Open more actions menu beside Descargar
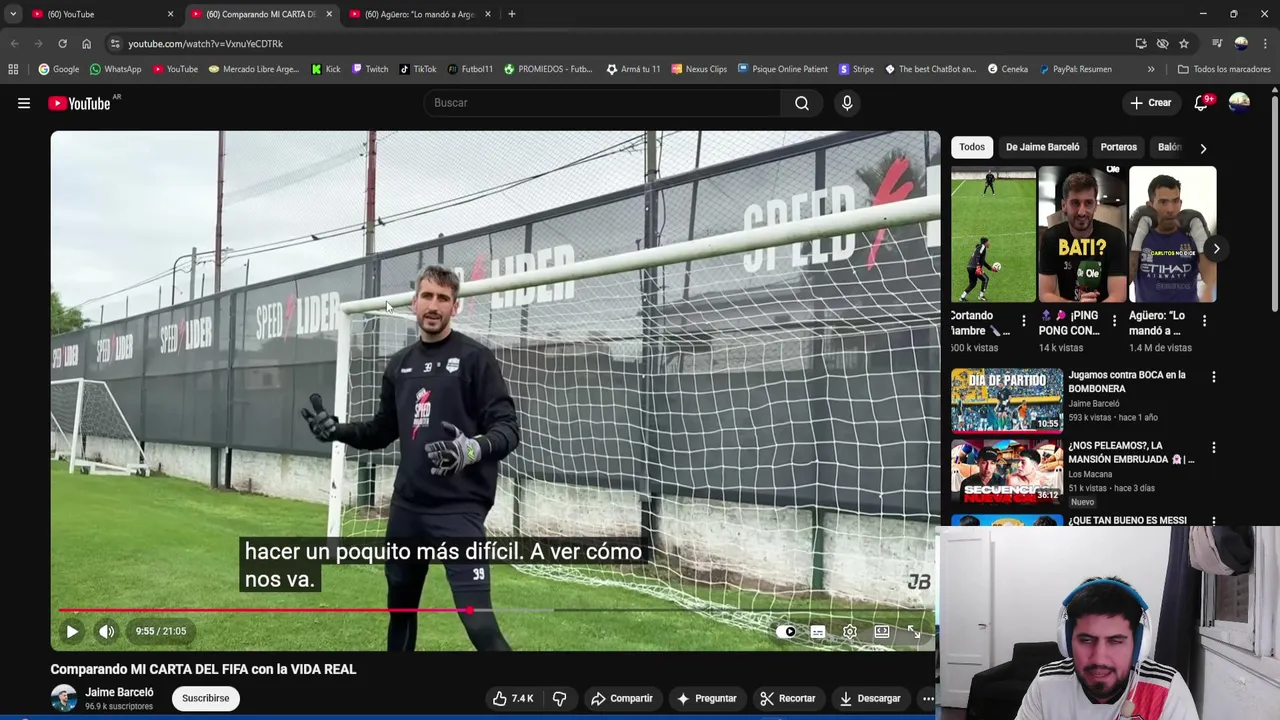1280x720 pixels. point(928,698)
